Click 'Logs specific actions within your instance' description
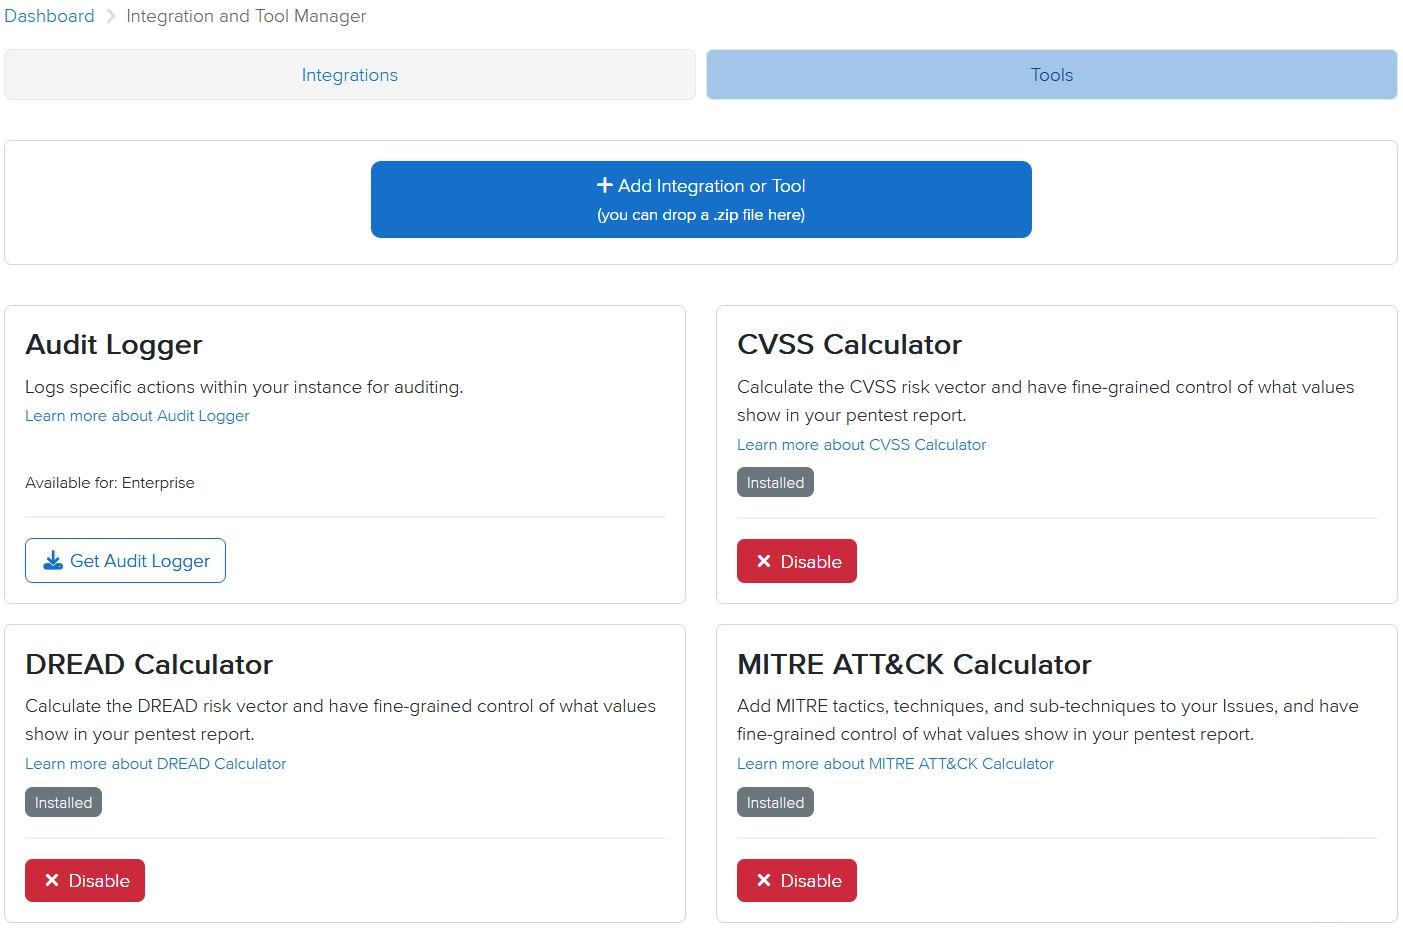Screen dimensions: 1403x932 click(244, 387)
